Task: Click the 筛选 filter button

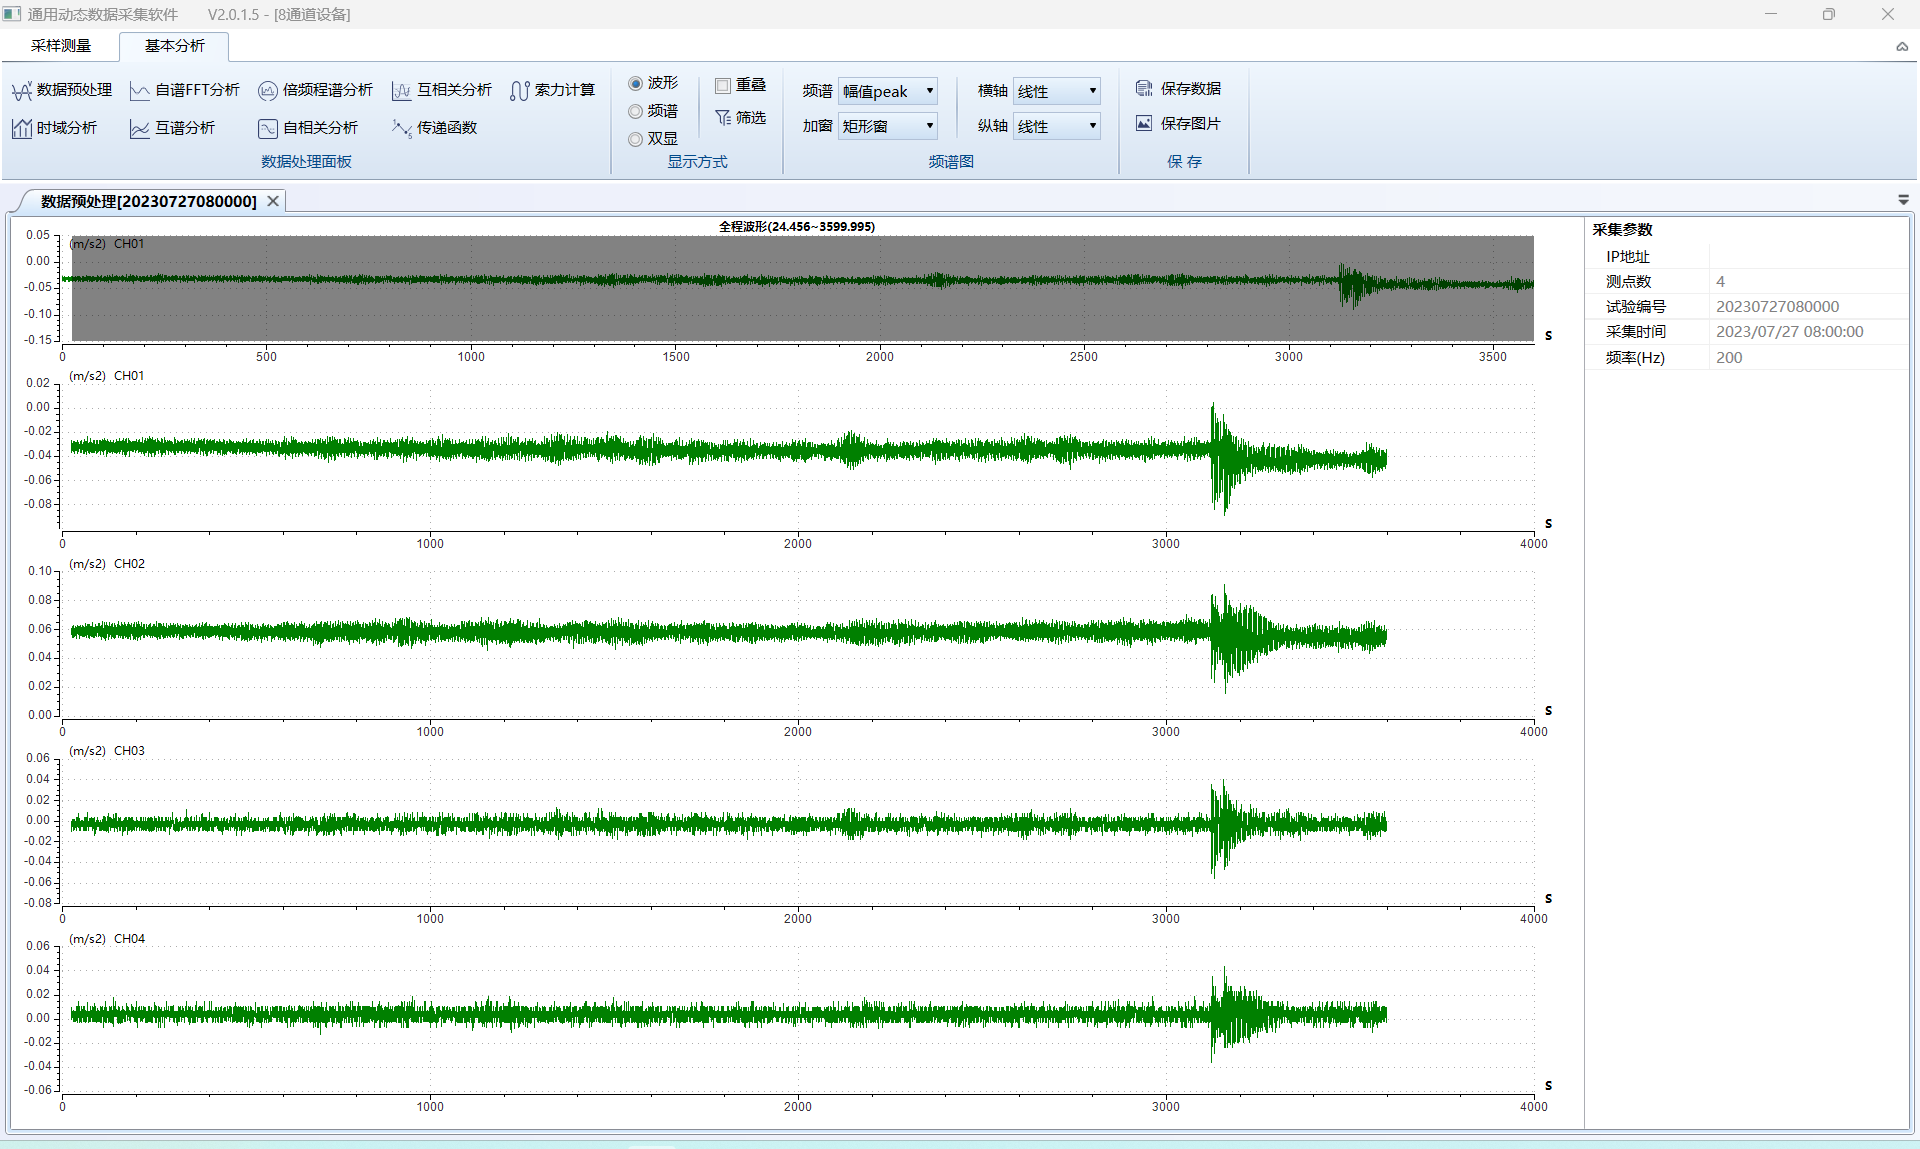Action: [x=741, y=118]
